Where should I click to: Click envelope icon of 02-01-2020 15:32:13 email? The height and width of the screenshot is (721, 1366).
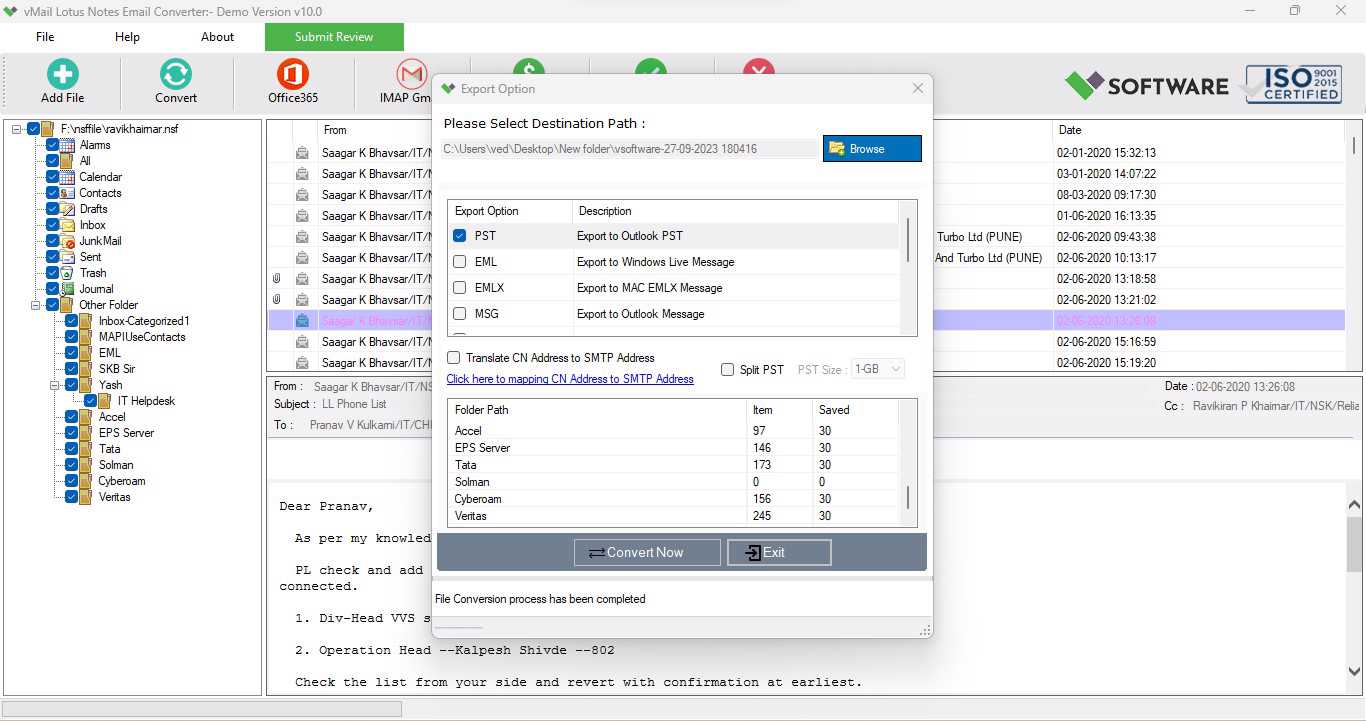pyautogui.click(x=302, y=153)
